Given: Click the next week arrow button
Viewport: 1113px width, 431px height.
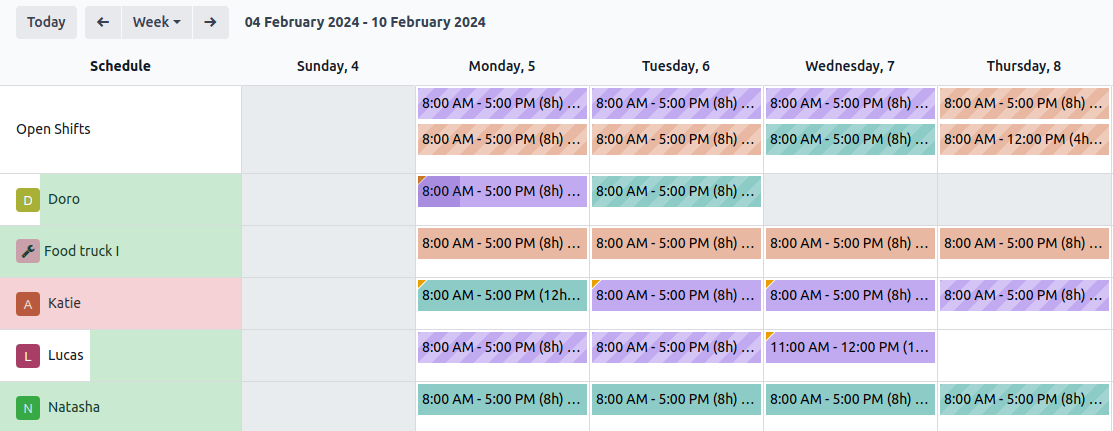Looking at the screenshot, I should point(210,22).
